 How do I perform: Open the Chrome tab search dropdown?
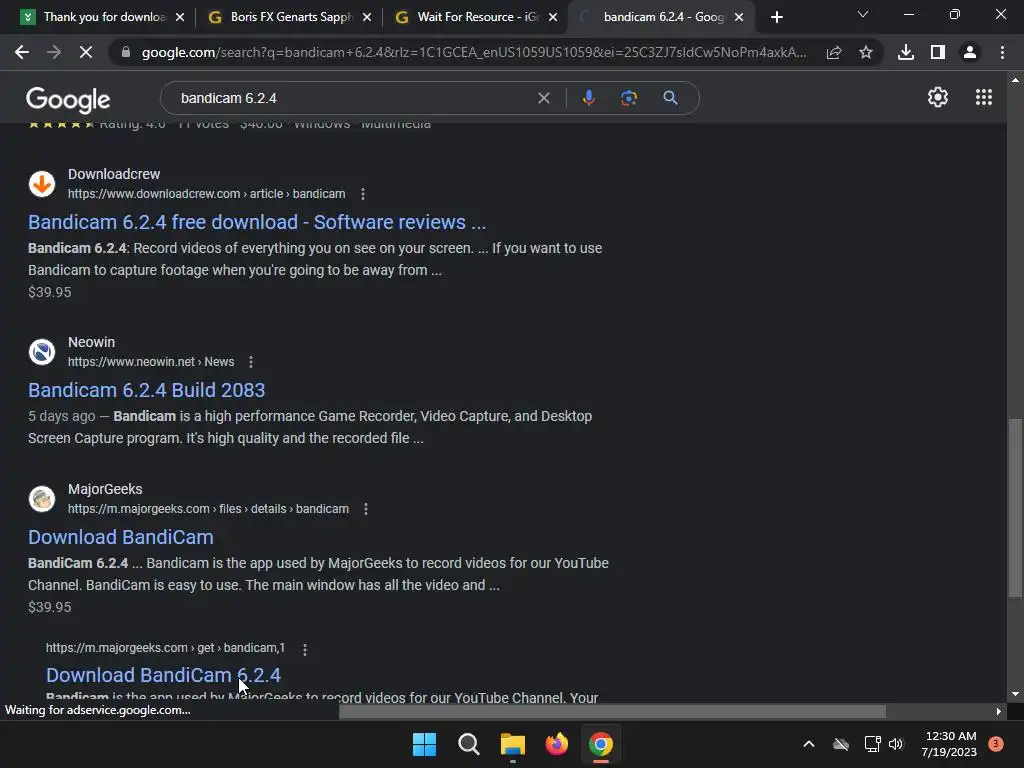pyautogui.click(x=863, y=14)
